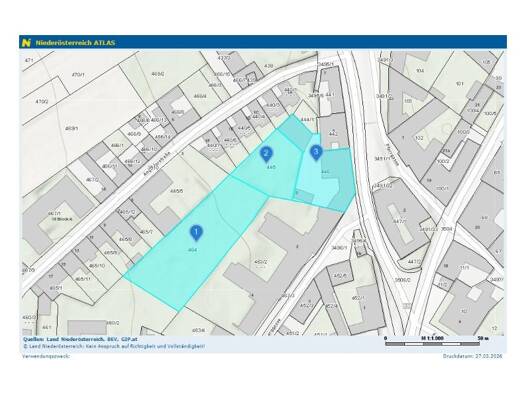
Task: Select parcel label 471
Action: pos(29,60)
